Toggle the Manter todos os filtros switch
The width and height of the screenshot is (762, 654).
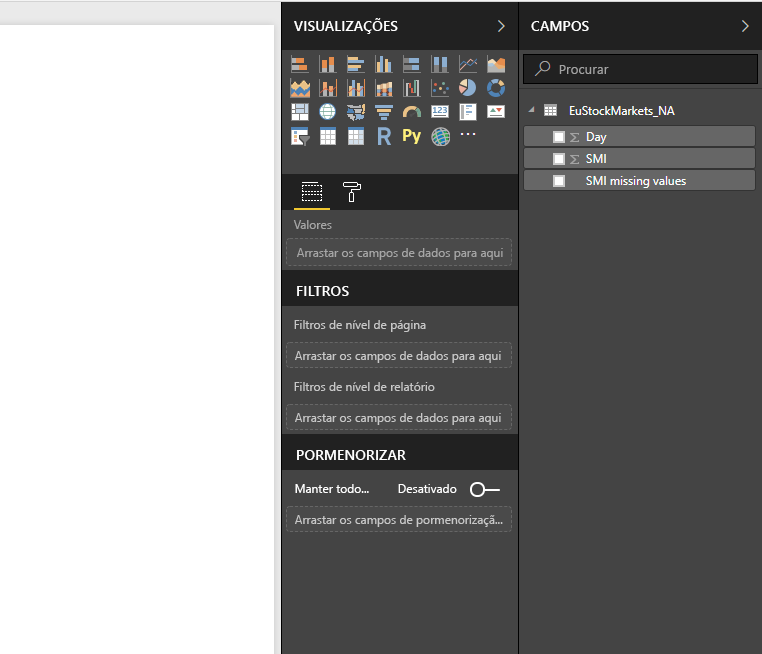[485, 489]
